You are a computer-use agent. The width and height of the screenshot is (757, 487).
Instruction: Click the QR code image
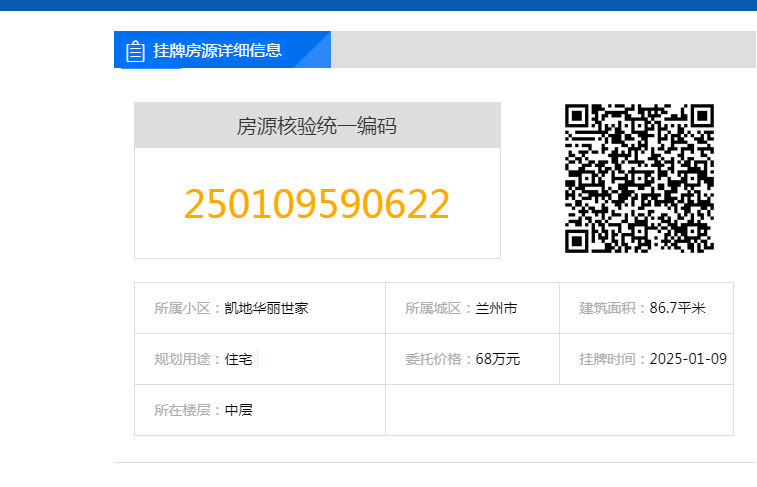[x=639, y=178]
